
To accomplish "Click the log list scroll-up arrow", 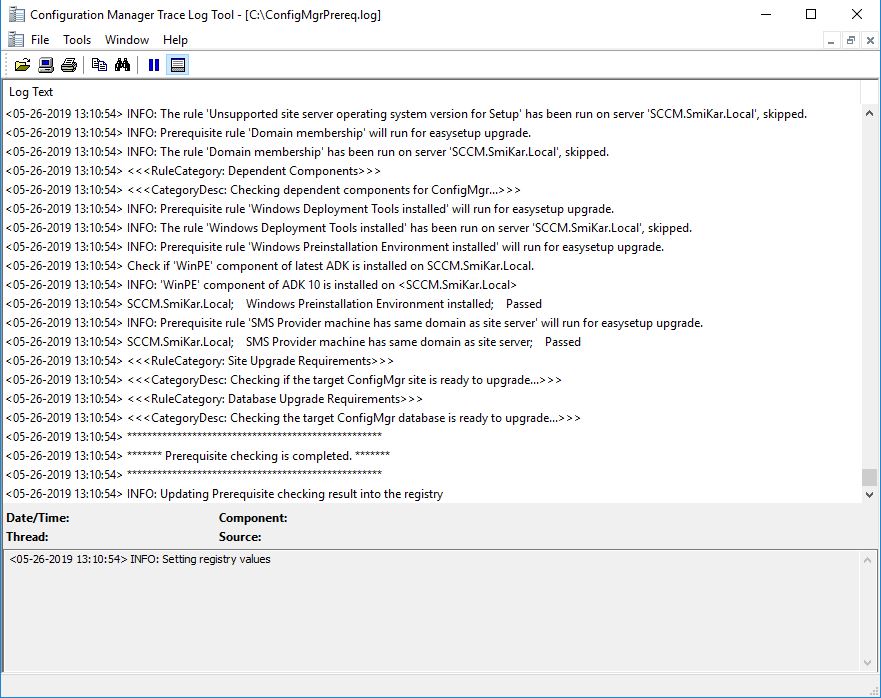I will (869, 113).
